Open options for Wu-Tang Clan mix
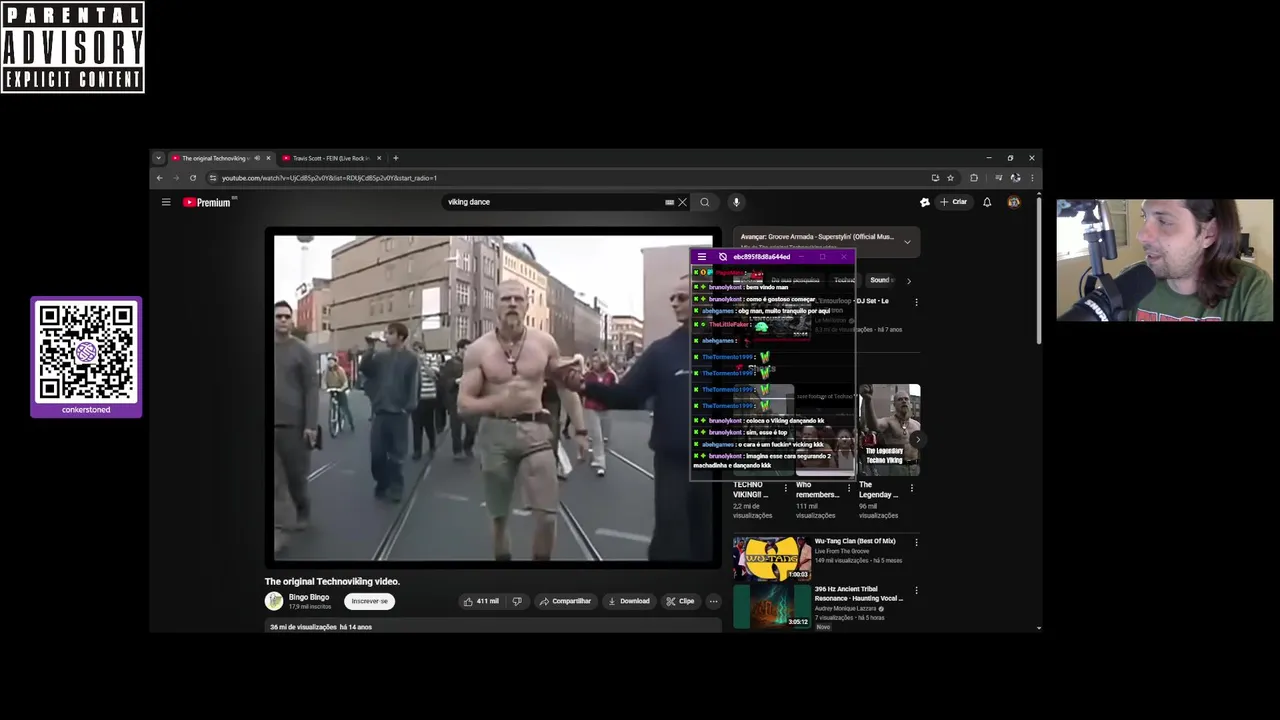This screenshot has height=720, width=1280. pyautogui.click(x=916, y=542)
